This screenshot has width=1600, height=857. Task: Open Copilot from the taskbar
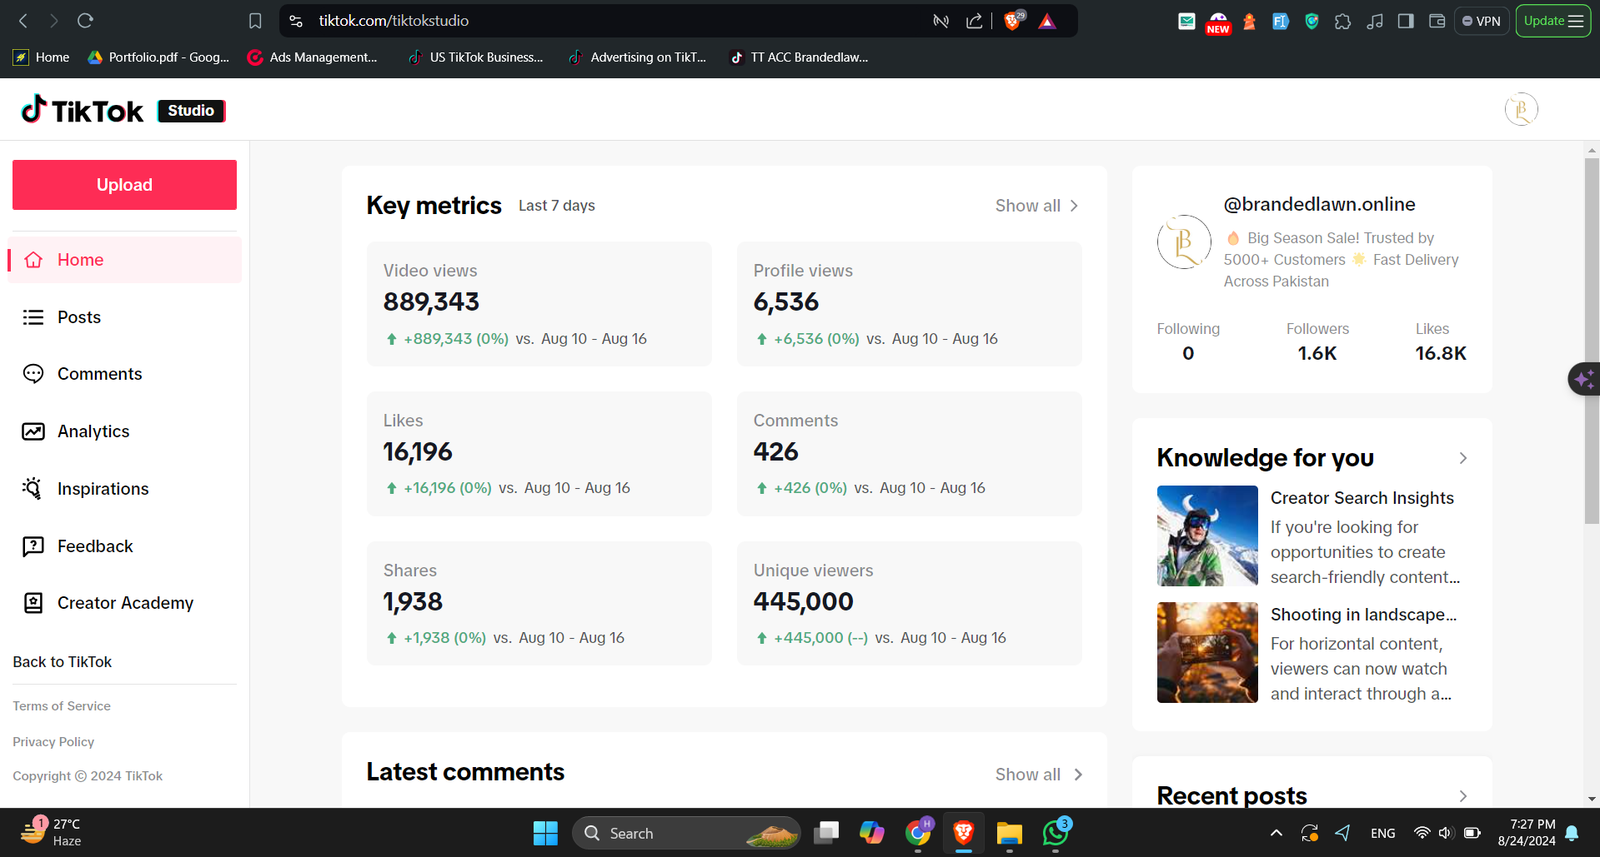871,833
